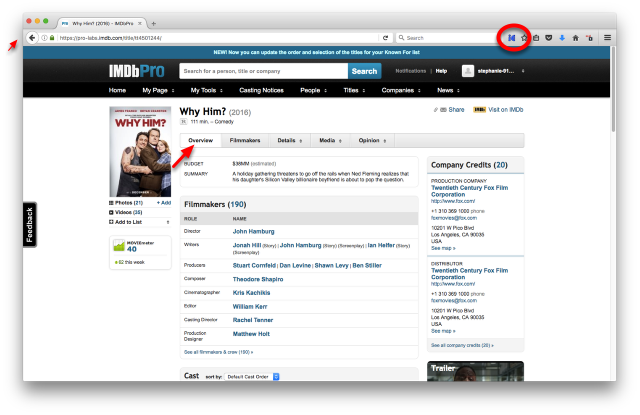Click the site info icon in the address bar
The width and height of the screenshot is (640, 415).
44,38
